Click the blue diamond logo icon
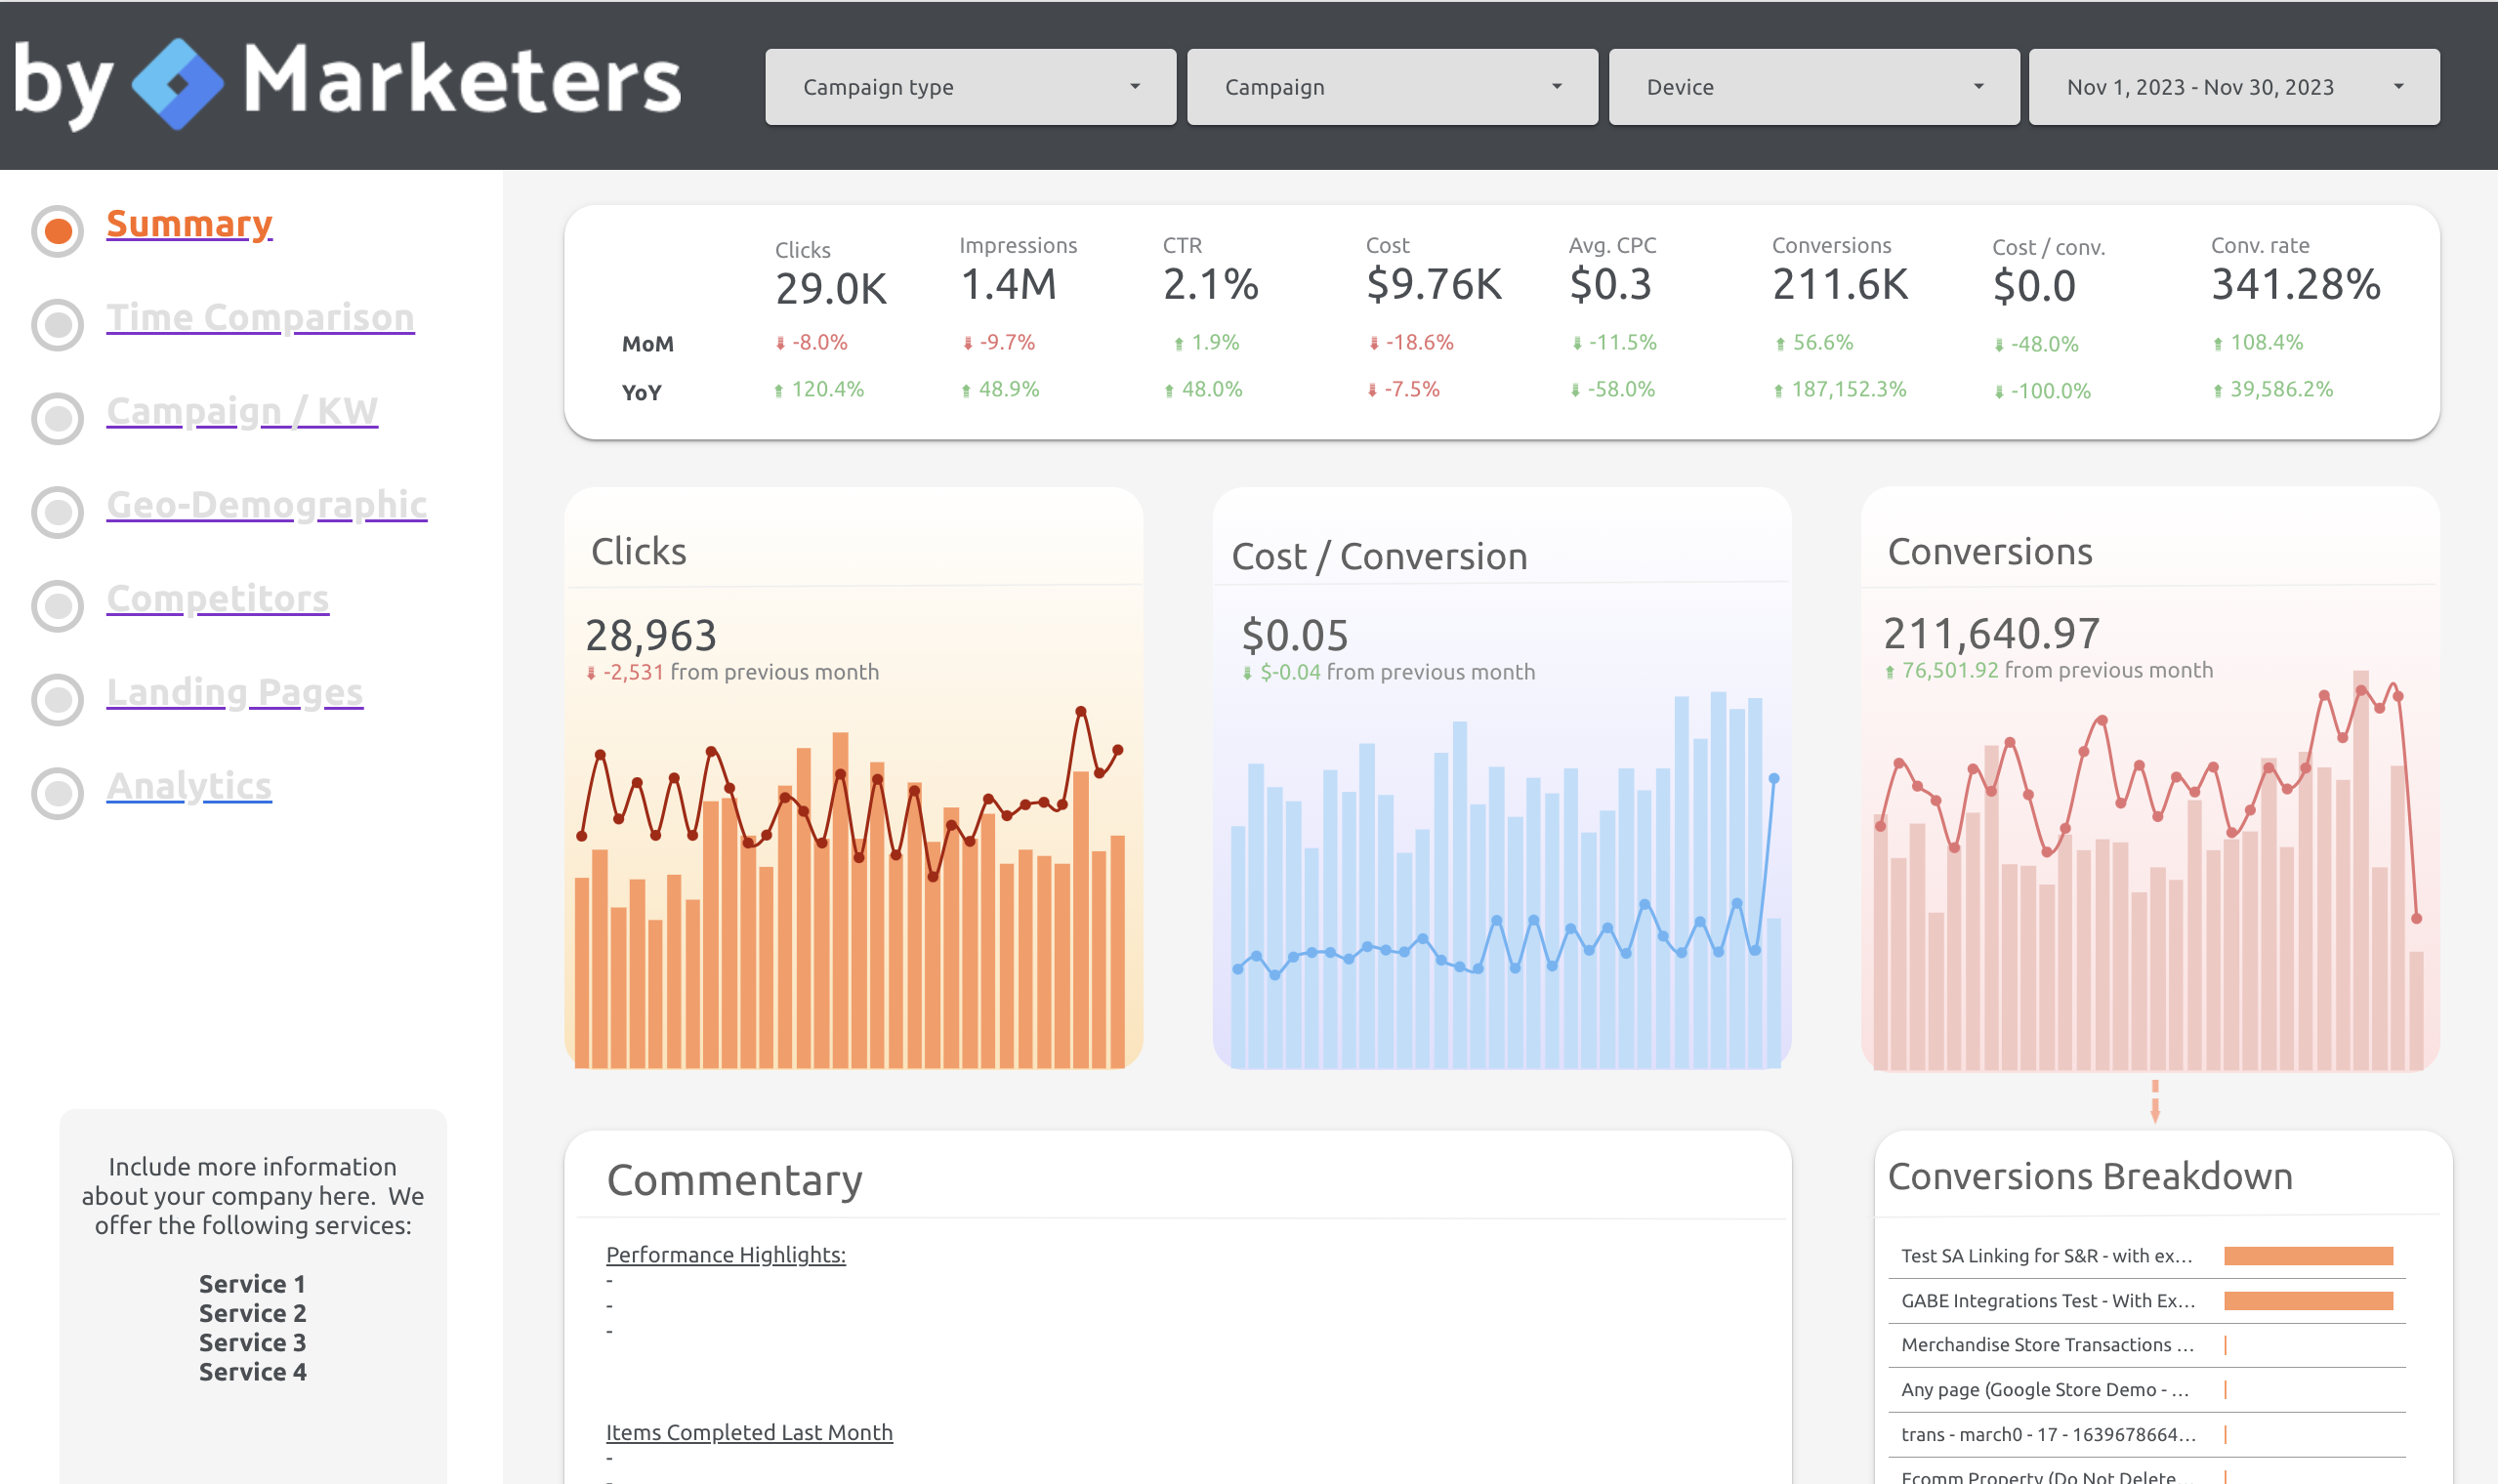Image resolution: width=2498 pixels, height=1484 pixels. pyautogui.click(x=178, y=84)
